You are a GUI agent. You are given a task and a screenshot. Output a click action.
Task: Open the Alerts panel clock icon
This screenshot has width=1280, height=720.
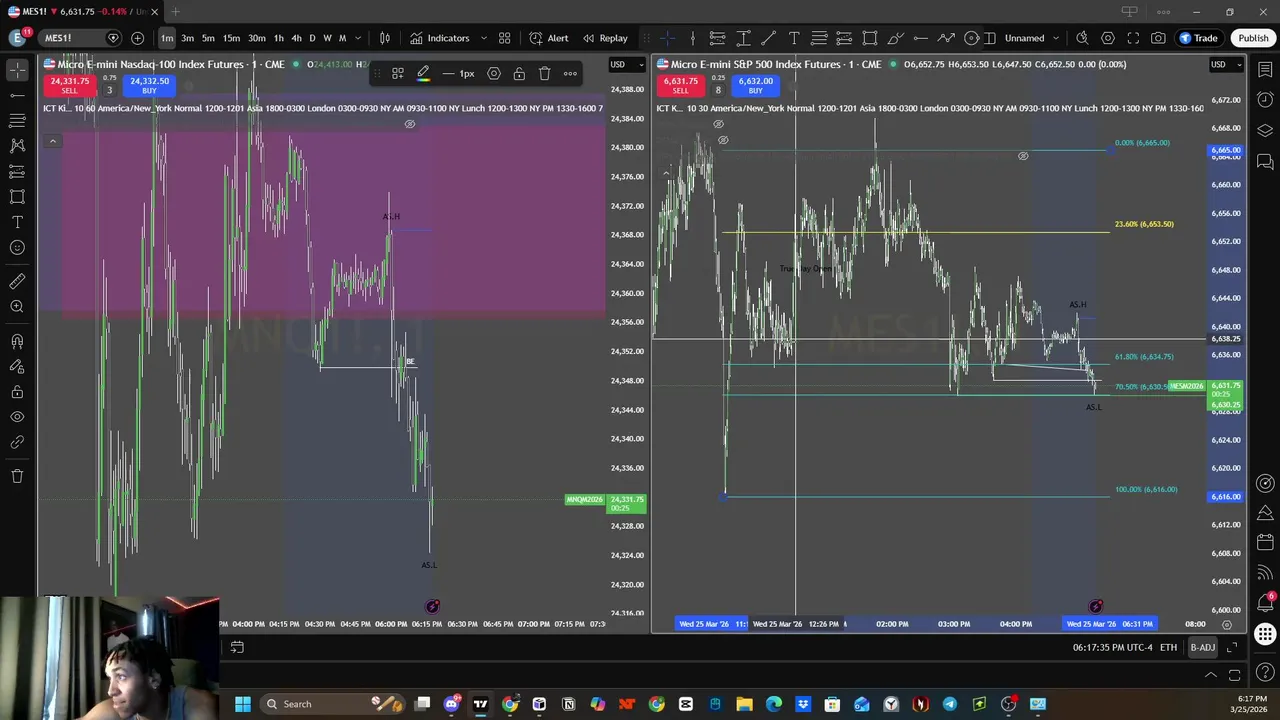(x=1265, y=100)
